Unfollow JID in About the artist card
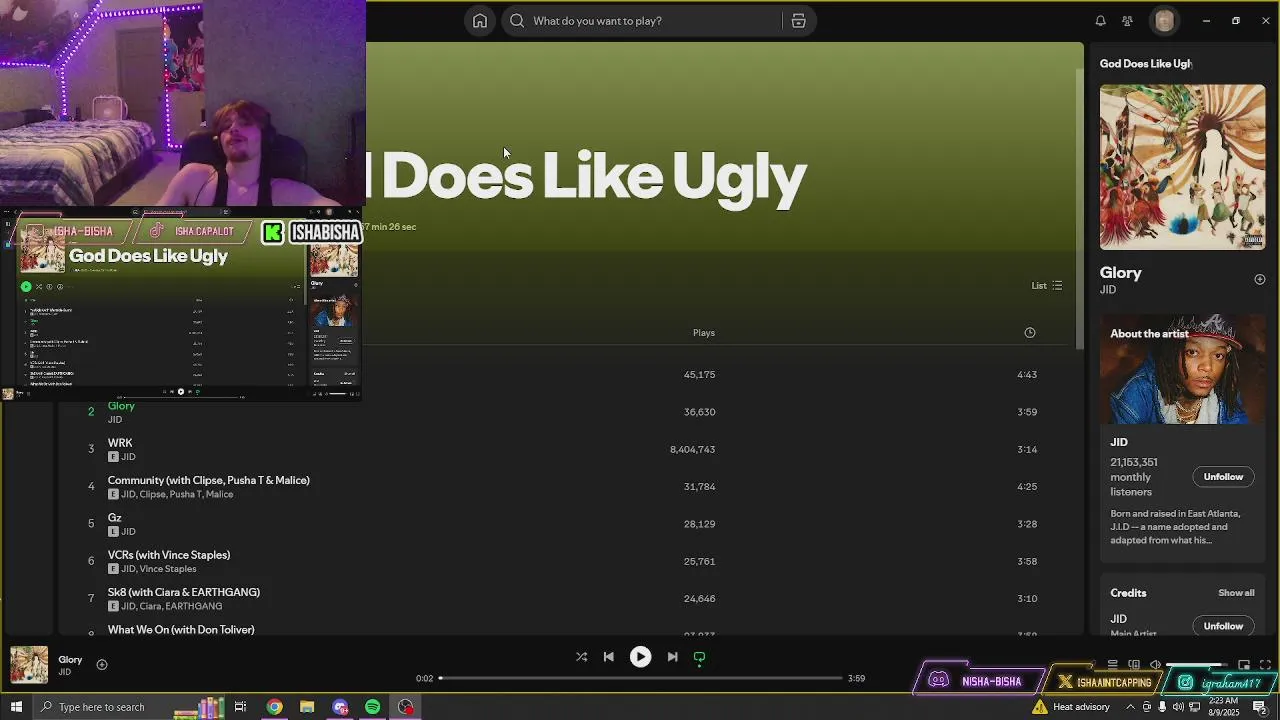Viewport: 1280px width, 720px height. tap(1223, 477)
